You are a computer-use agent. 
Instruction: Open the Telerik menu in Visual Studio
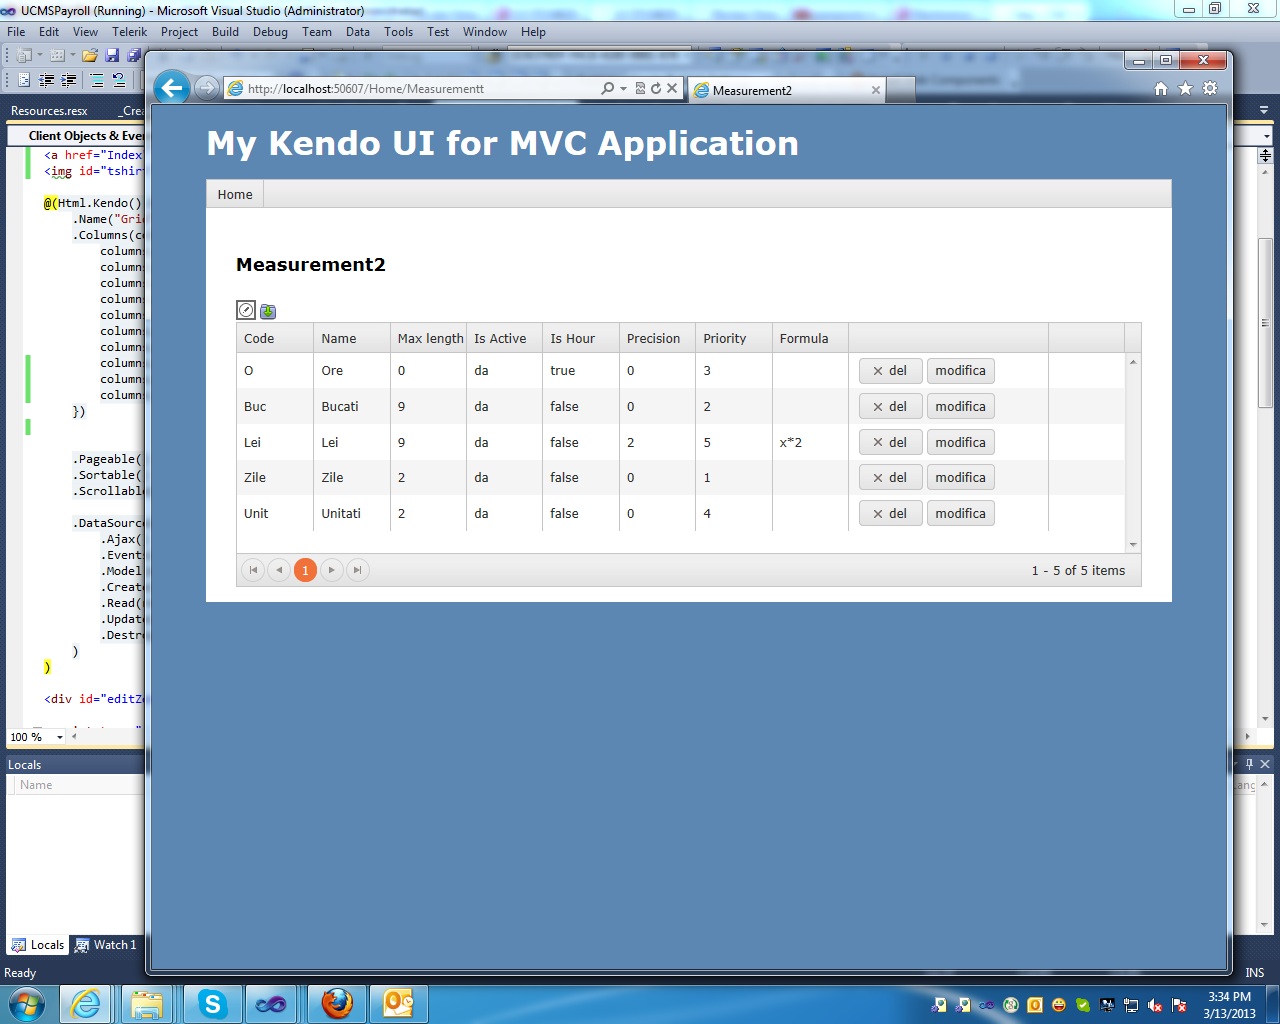[130, 32]
